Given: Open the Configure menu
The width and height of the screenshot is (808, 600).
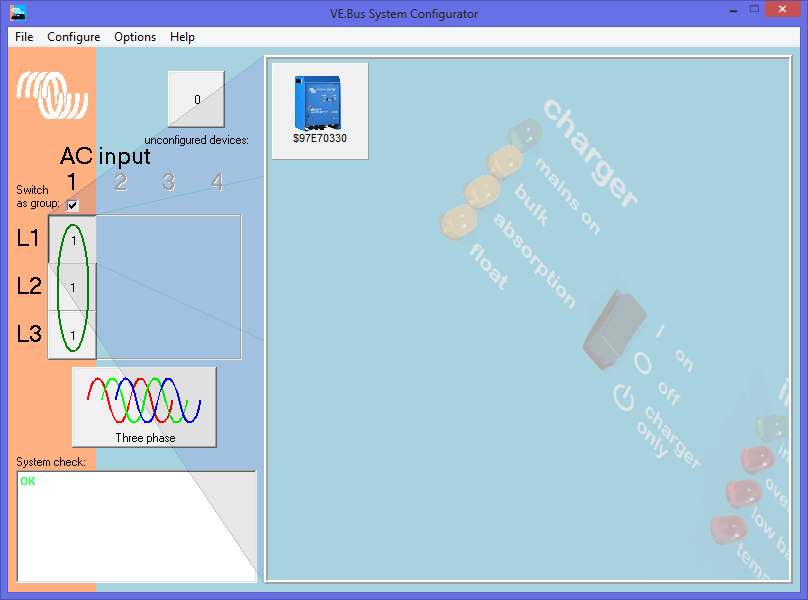Looking at the screenshot, I should point(73,37).
